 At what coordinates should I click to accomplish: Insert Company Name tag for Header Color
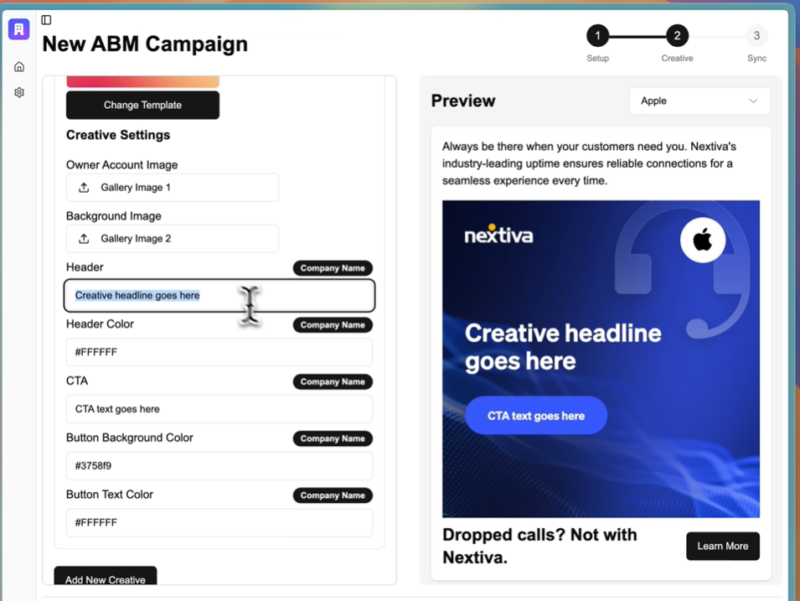pos(333,325)
